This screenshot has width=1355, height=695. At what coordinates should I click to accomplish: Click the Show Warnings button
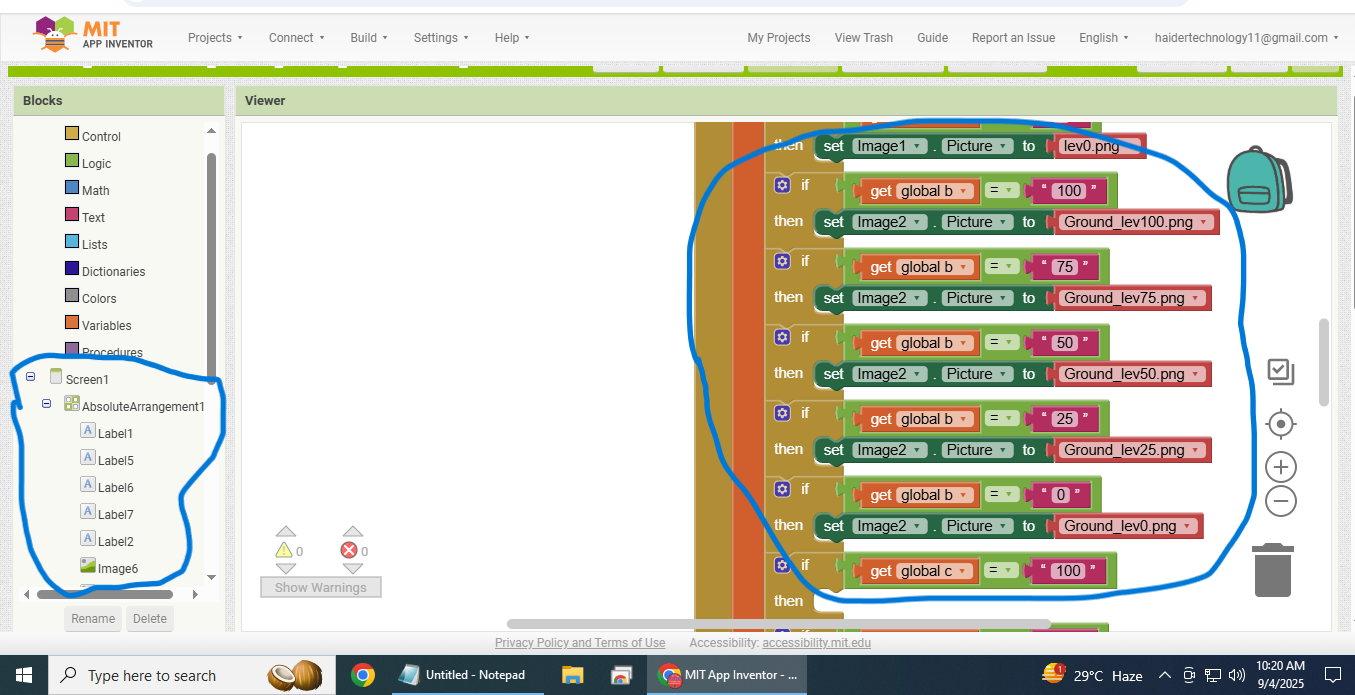[321, 587]
